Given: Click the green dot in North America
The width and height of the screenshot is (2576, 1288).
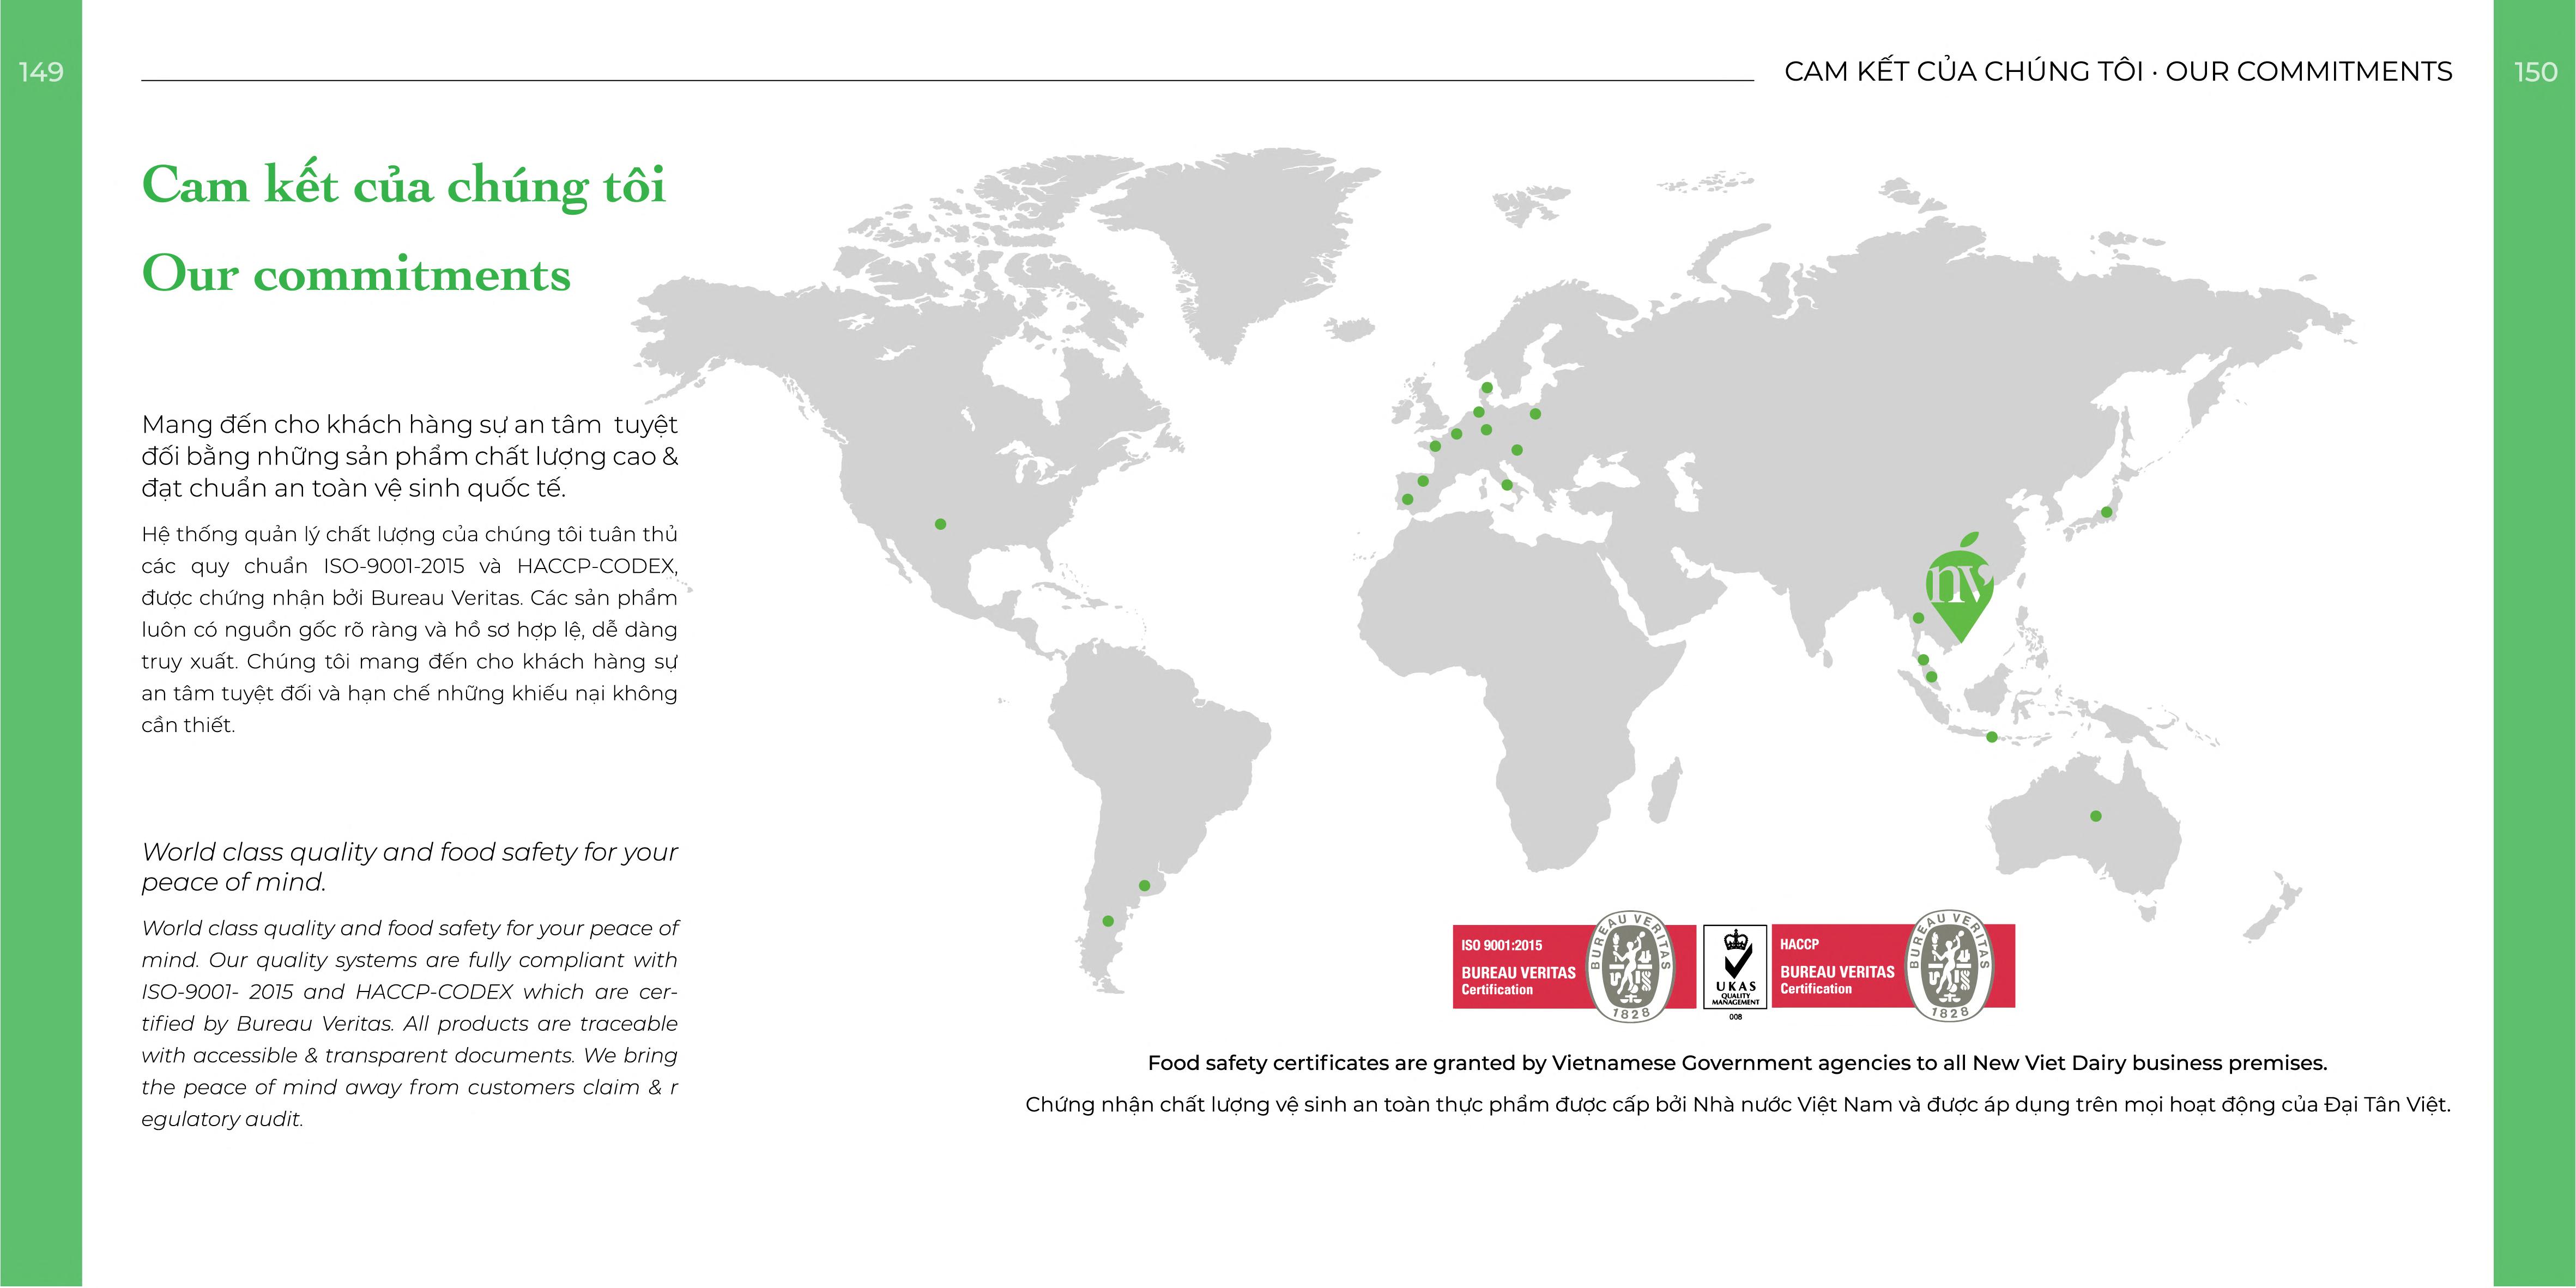Looking at the screenshot, I should tap(940, 524).
